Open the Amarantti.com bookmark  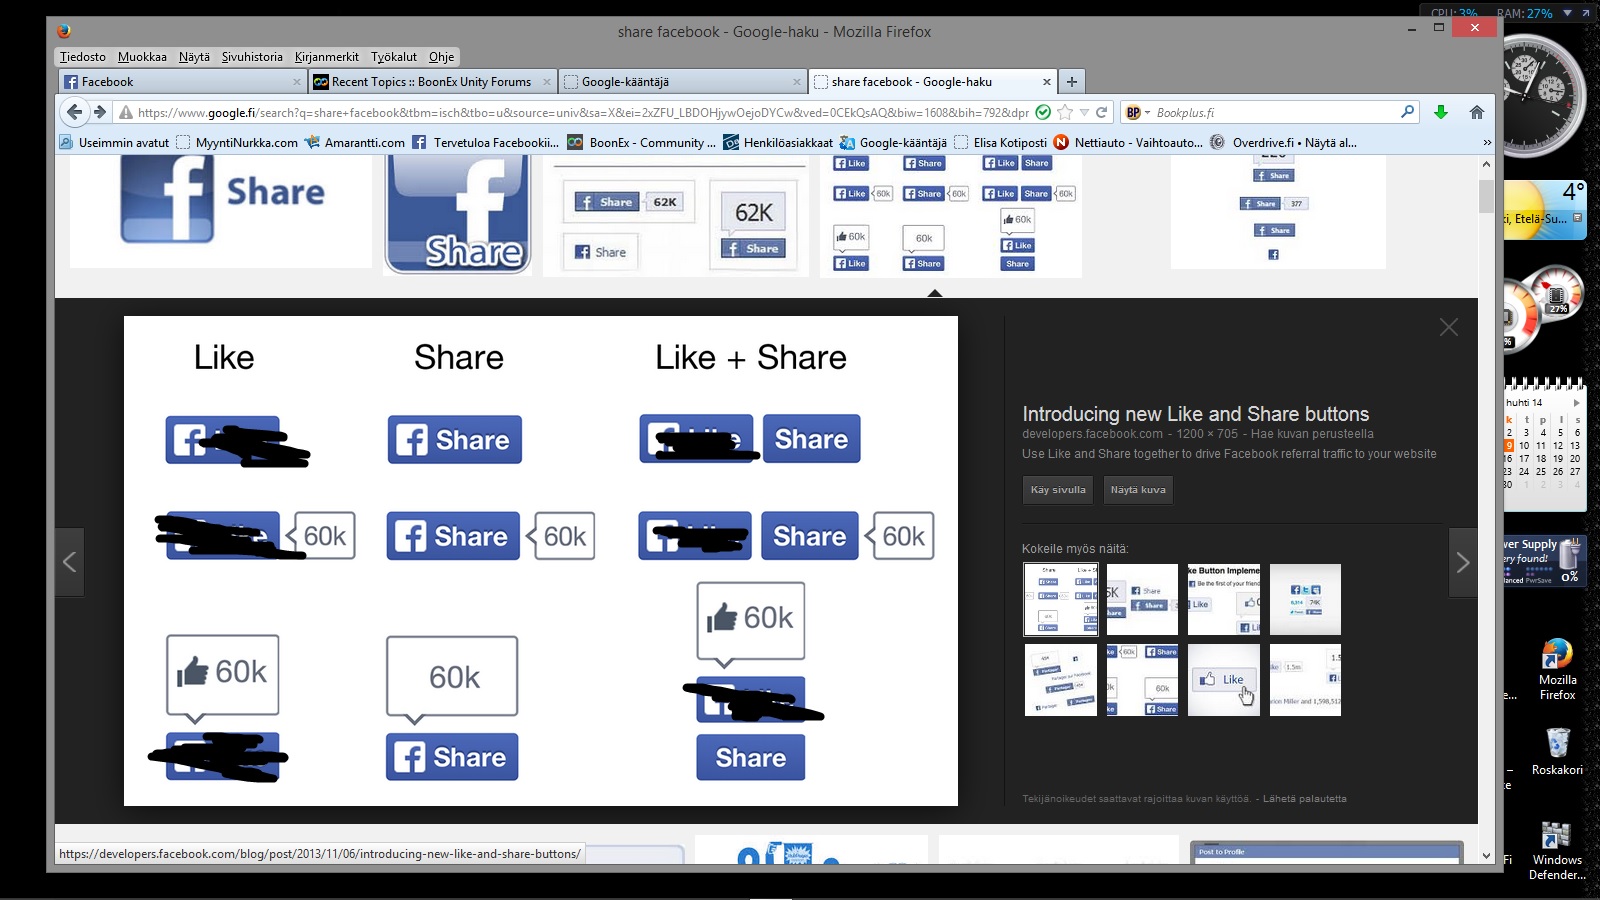point(355,142)
